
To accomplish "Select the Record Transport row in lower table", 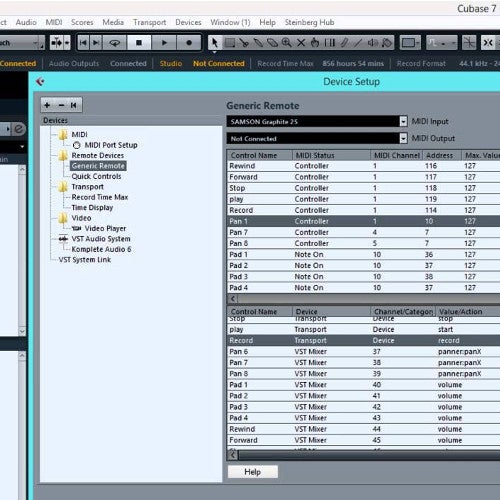I will click(364, 340).
